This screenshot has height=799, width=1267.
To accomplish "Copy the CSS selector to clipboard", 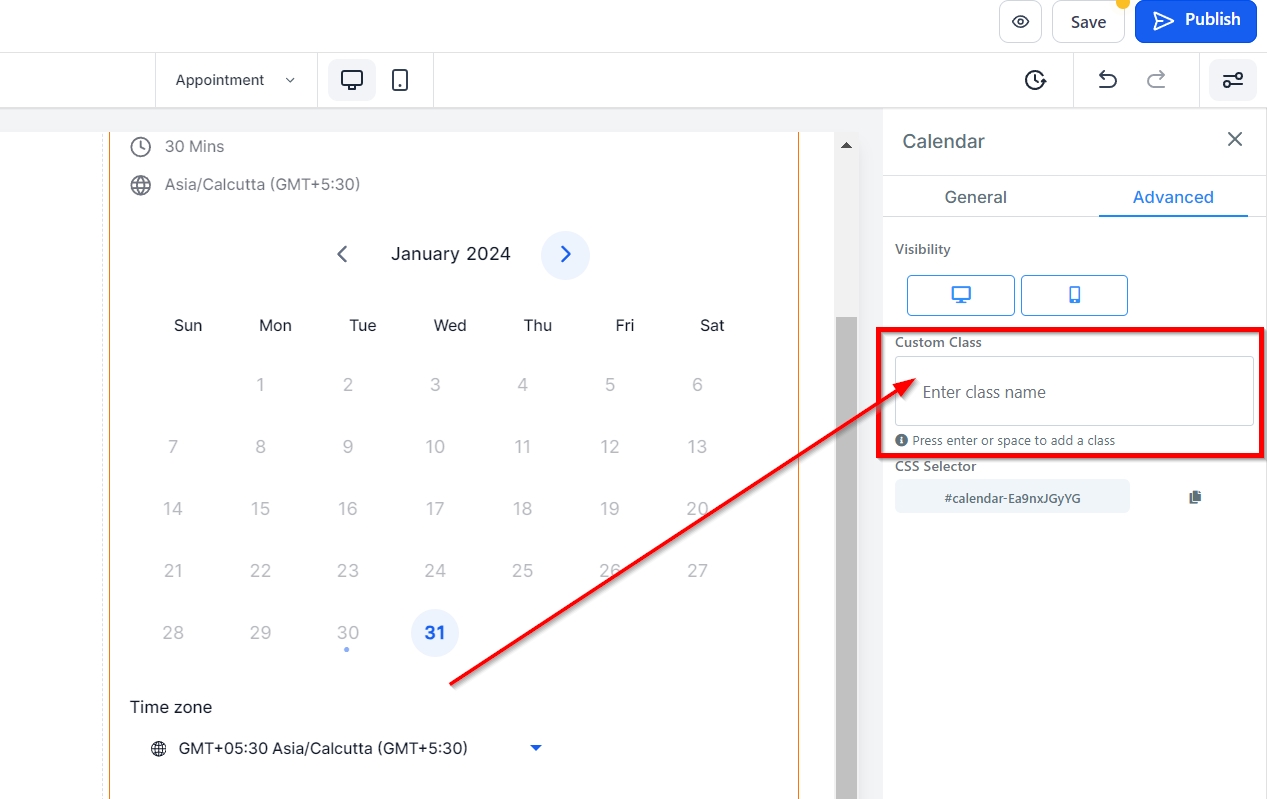I will [1195, 497].
